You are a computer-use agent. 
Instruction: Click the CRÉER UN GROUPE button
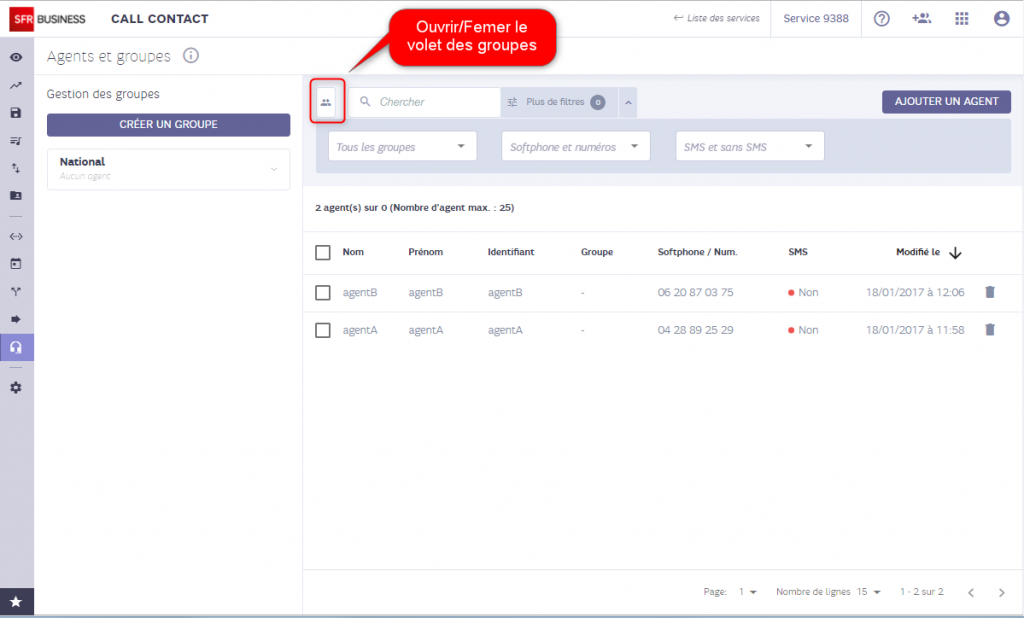click(168, 125)
